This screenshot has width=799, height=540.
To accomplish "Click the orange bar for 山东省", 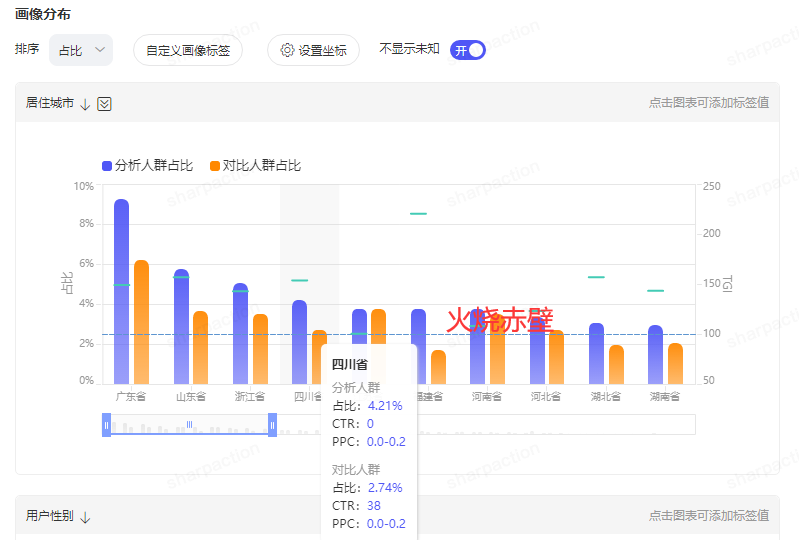I will (201, 347).
